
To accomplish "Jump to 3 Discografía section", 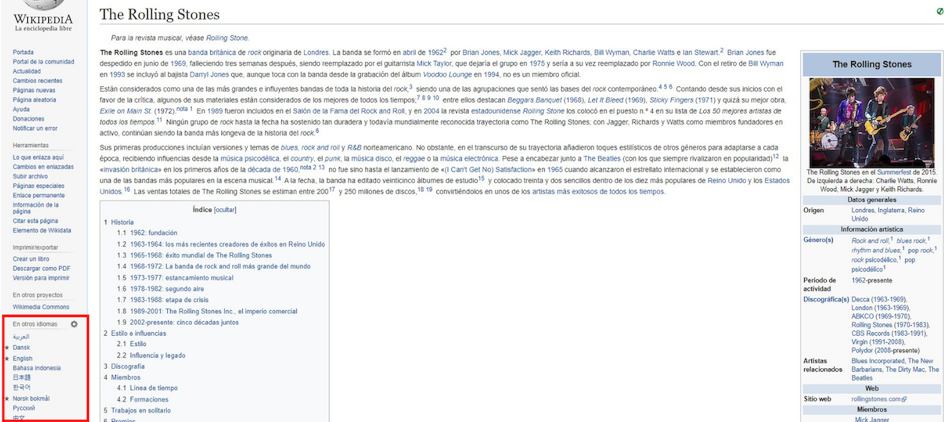I will pos(124,367).
